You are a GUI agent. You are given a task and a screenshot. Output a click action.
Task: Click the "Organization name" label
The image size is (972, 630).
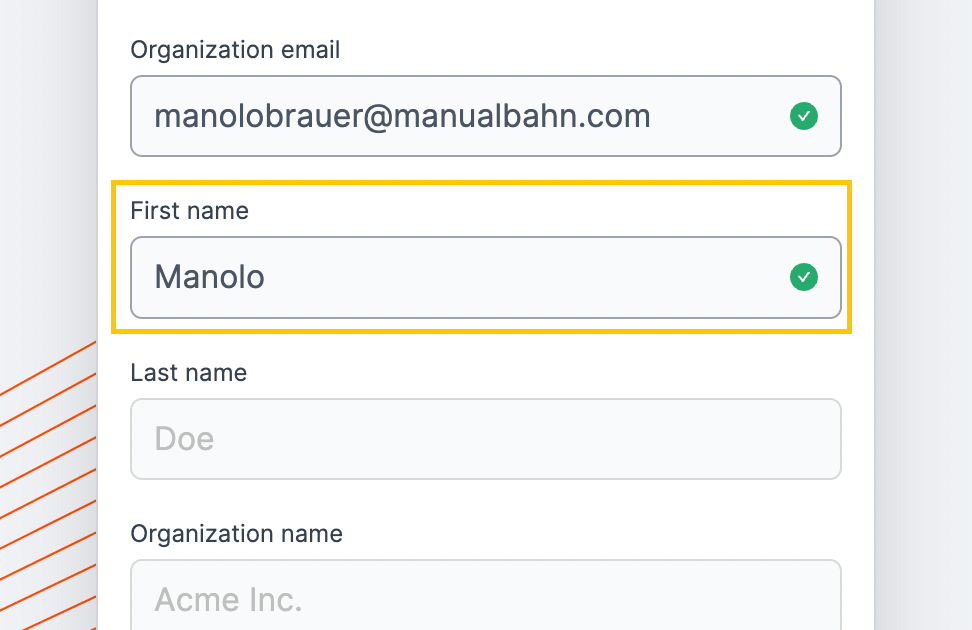point(236,533)
